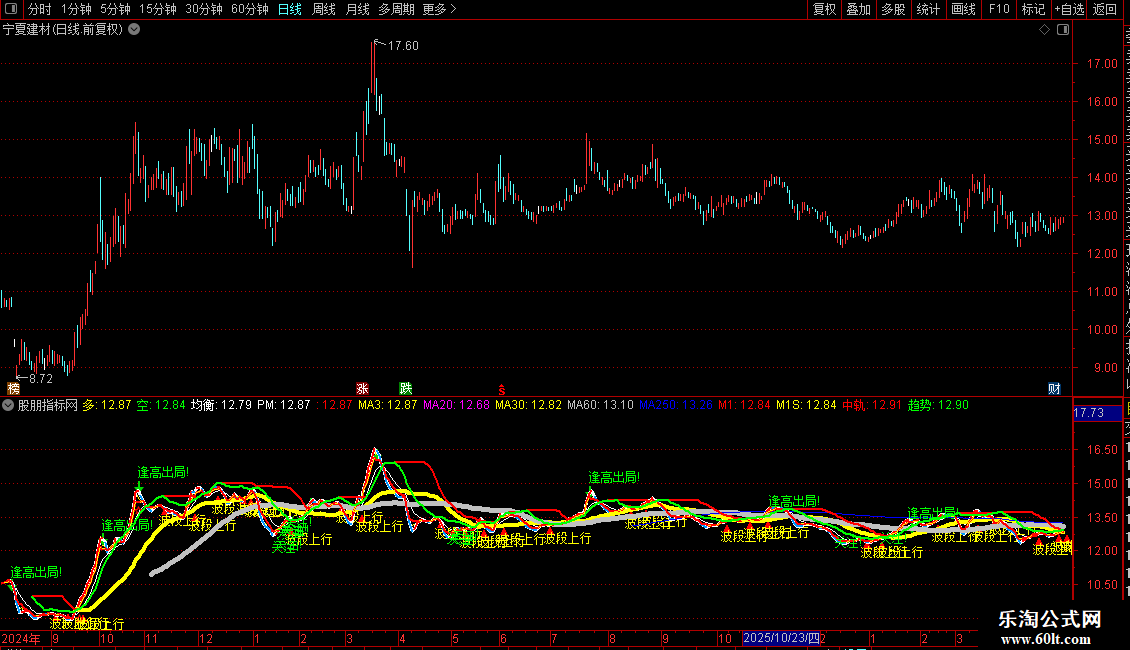Click the 多: 12.87 value label
1130x650 pixels.
(x=107, y=405)
